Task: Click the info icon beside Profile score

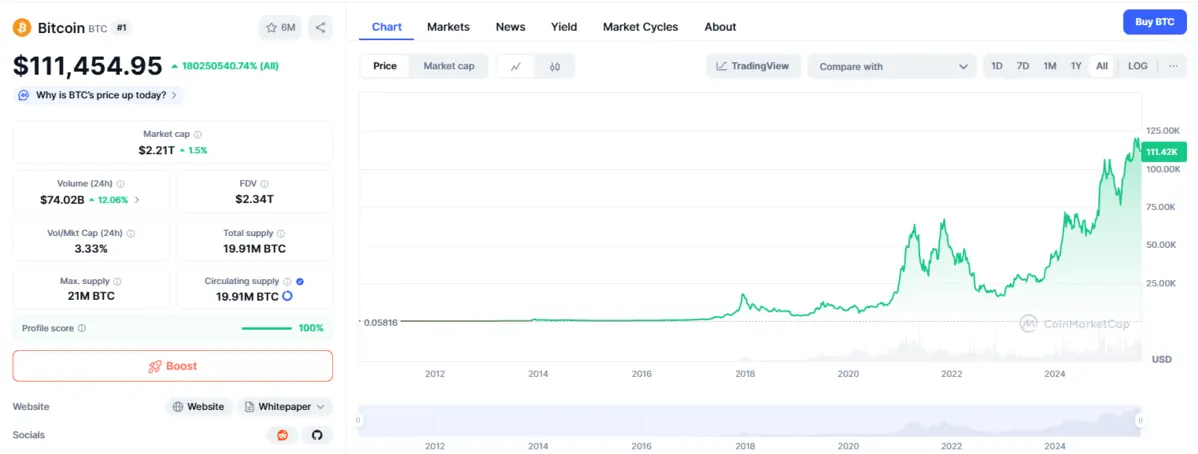Action: [x=82, y=328]
